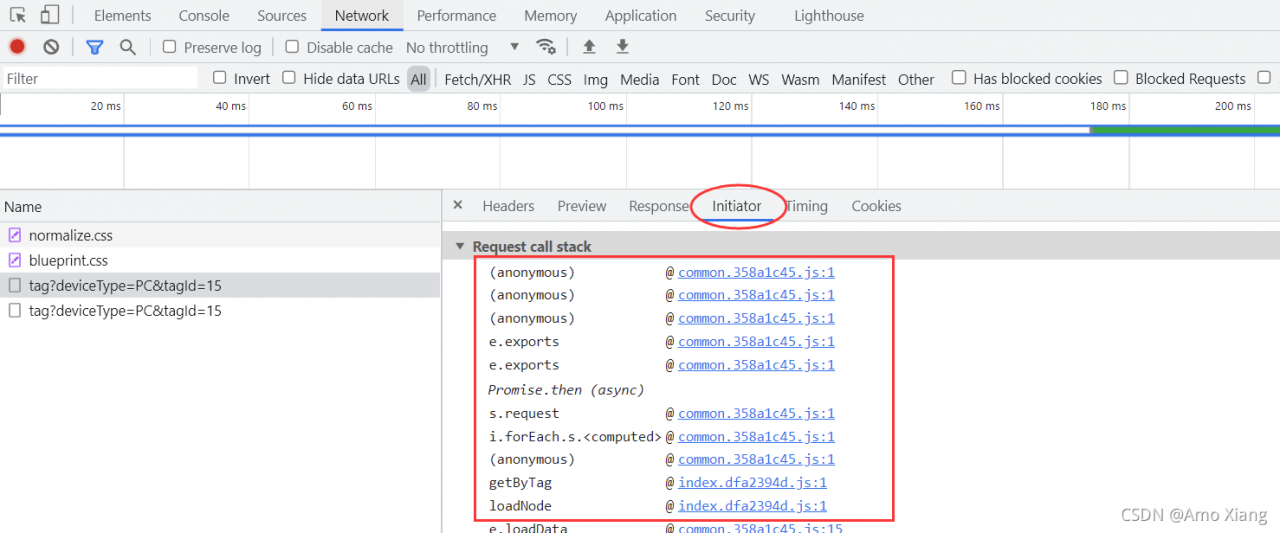This screenshot has width=1280, height=533.
Task: Enable the Preserve log checkbox
Action: tap(170, 47)
